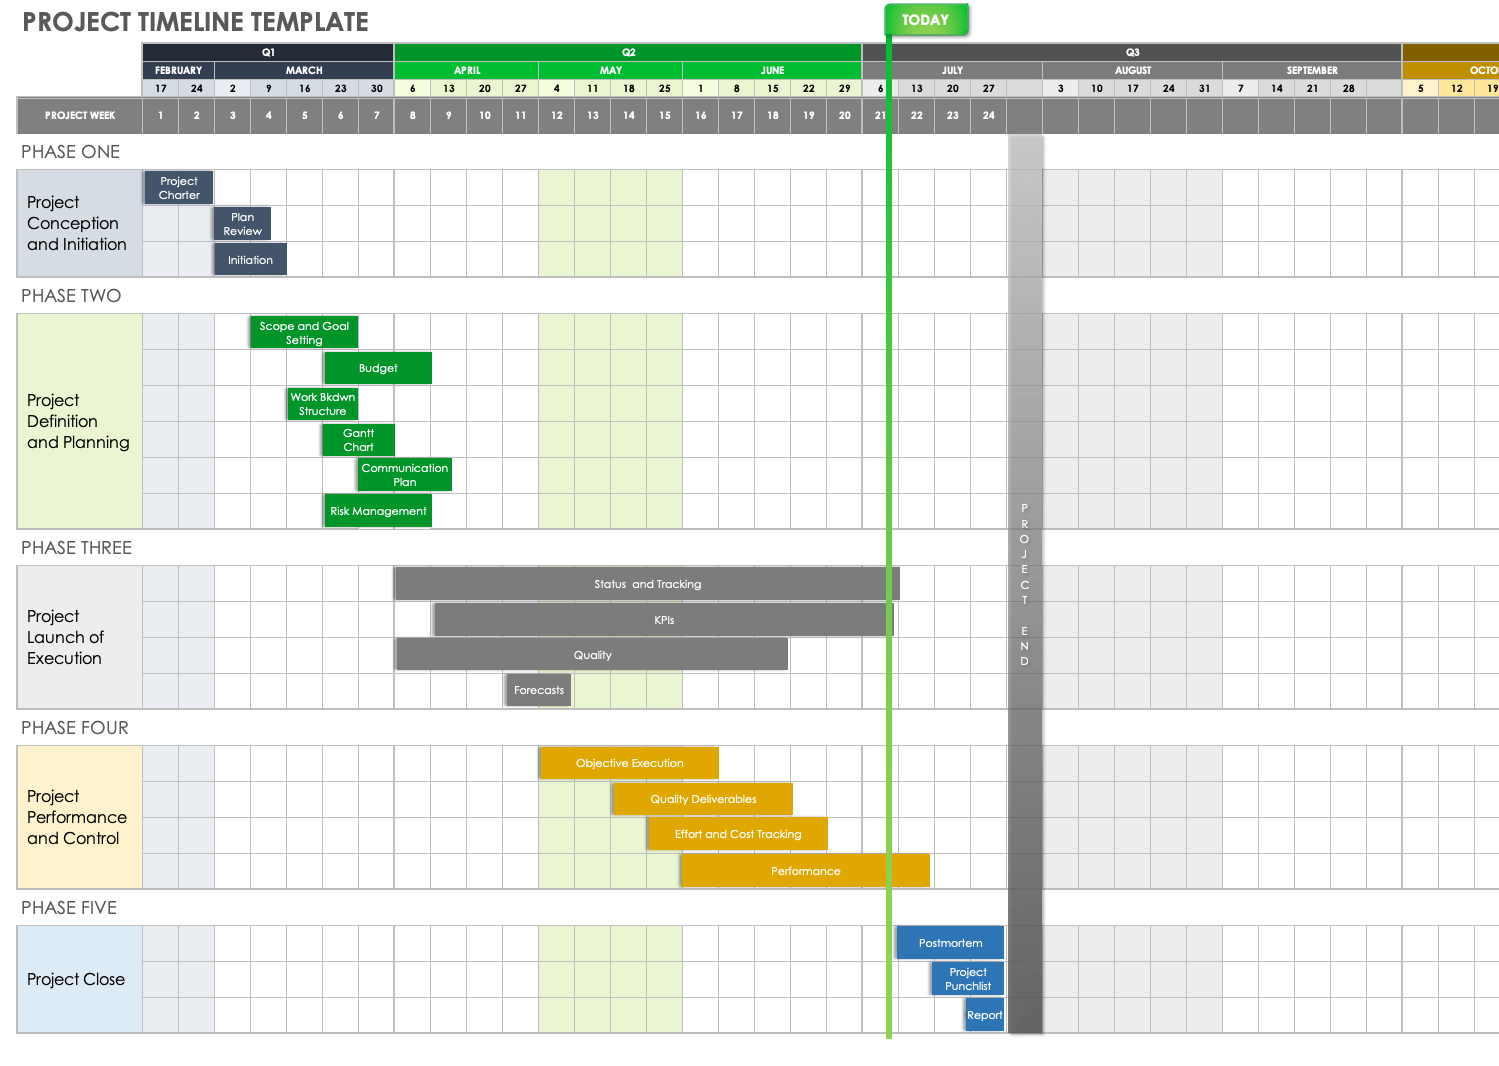Click the MAY month header

coord(611,70)
